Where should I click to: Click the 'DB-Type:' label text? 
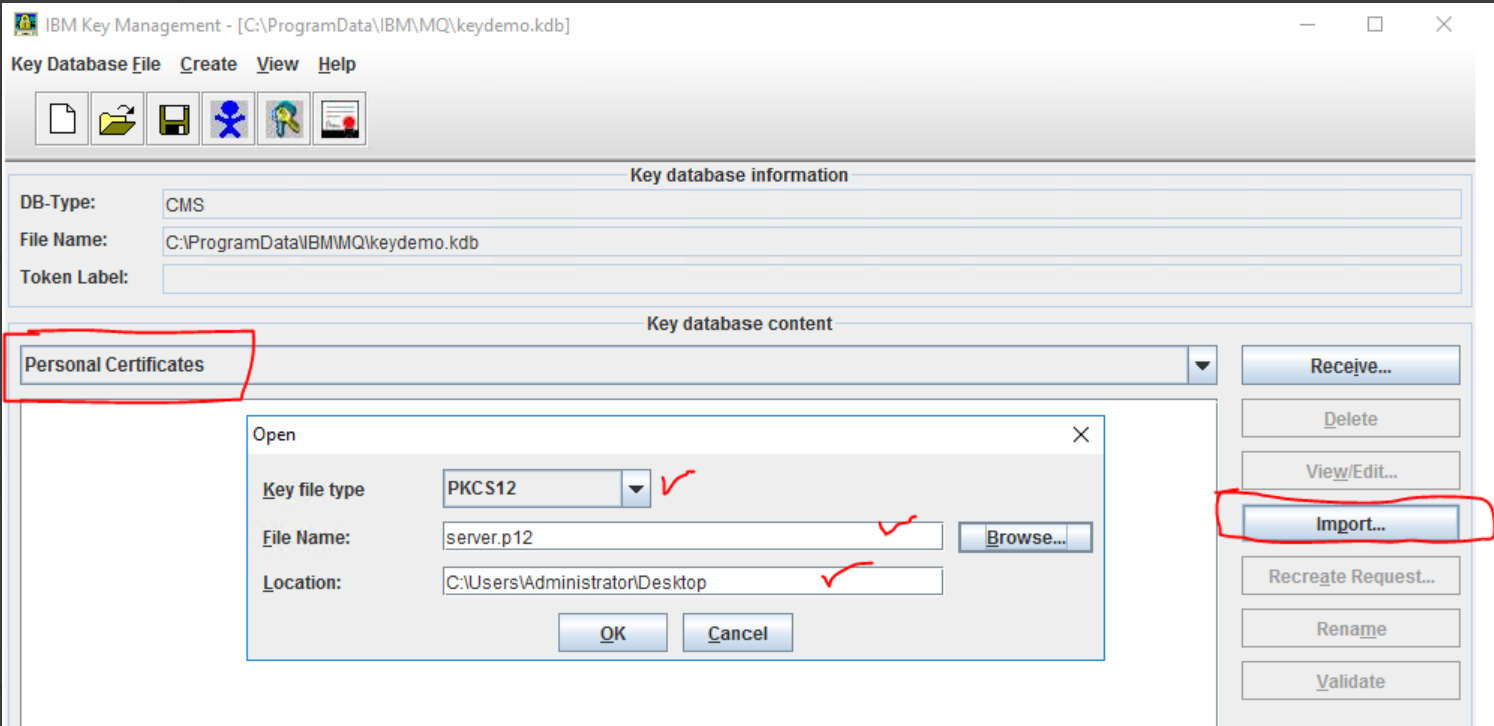57,202
